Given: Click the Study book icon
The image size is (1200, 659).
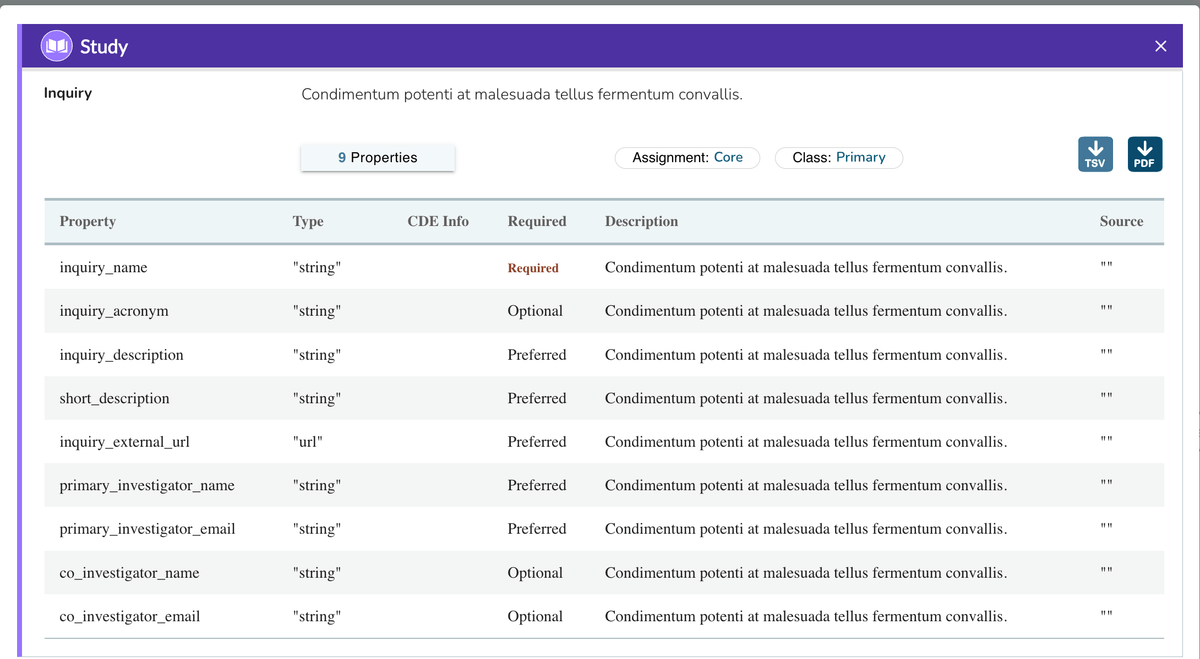Looking at the screenshot, I should (57, 46).
